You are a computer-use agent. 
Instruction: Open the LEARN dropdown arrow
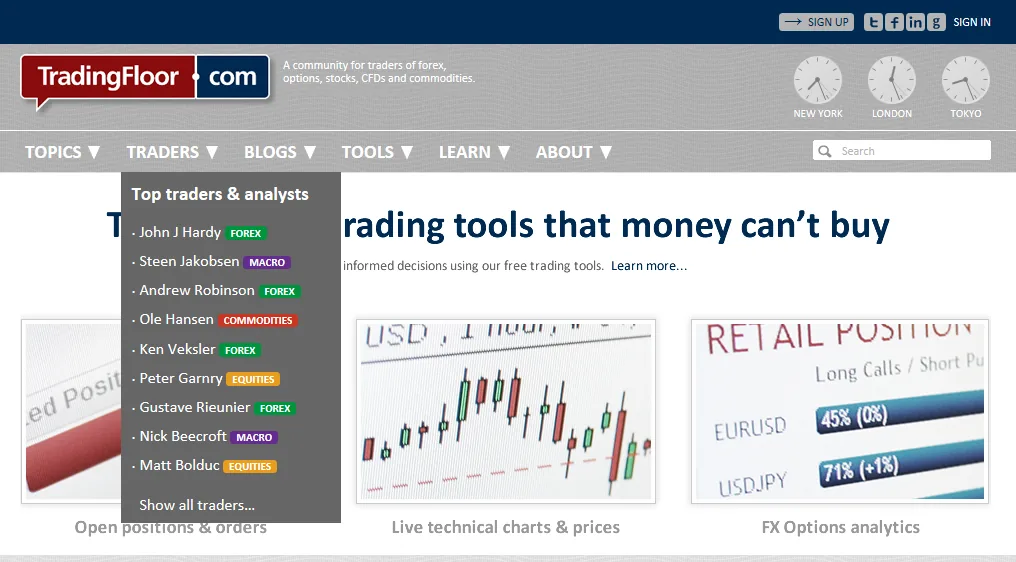coord(503,152)
